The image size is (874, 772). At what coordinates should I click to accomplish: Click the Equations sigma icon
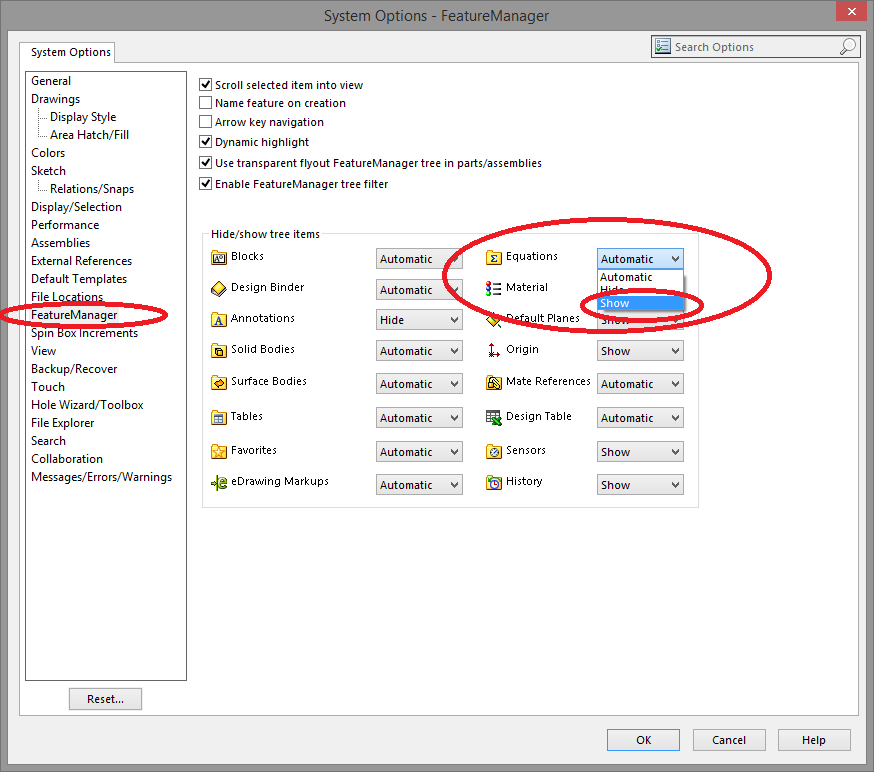(x=493, y=258)
